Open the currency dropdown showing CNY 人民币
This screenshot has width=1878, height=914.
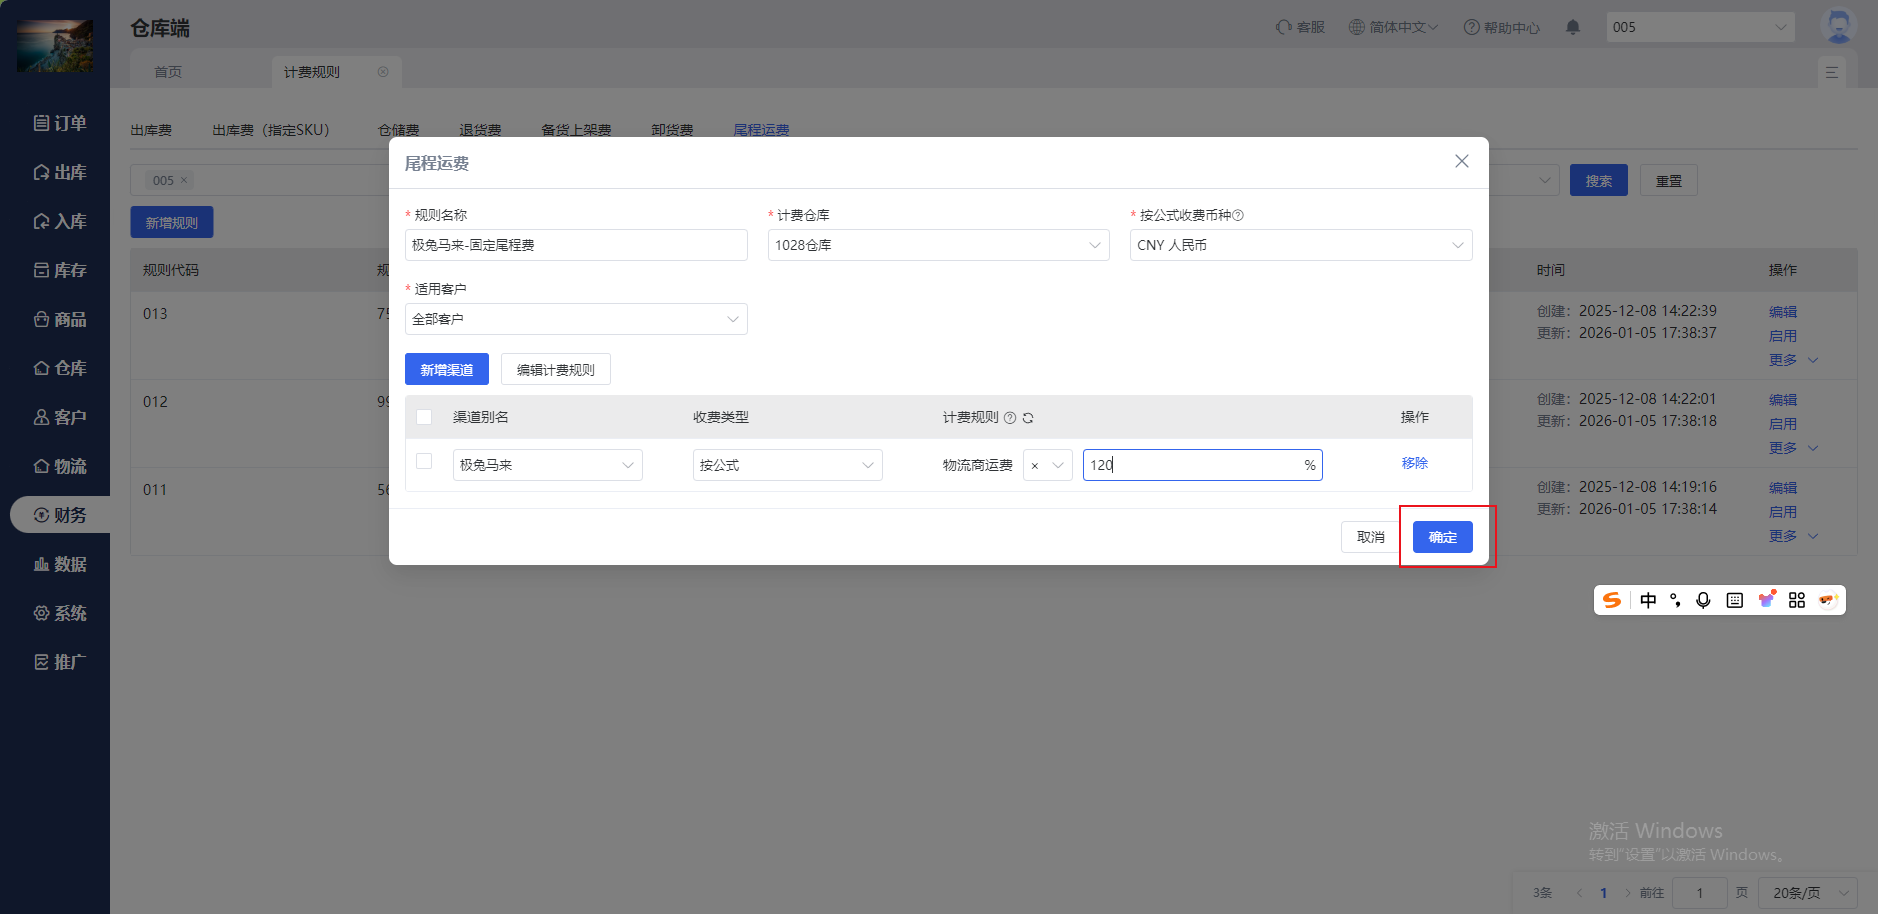(1298, 244)
